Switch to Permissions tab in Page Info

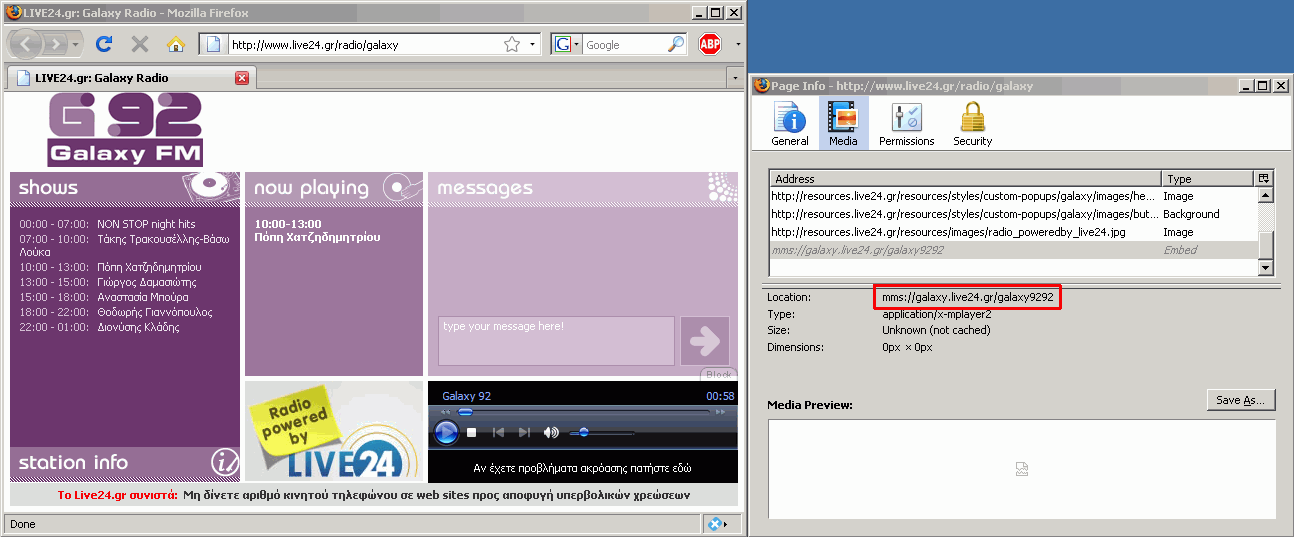[906, 124]
